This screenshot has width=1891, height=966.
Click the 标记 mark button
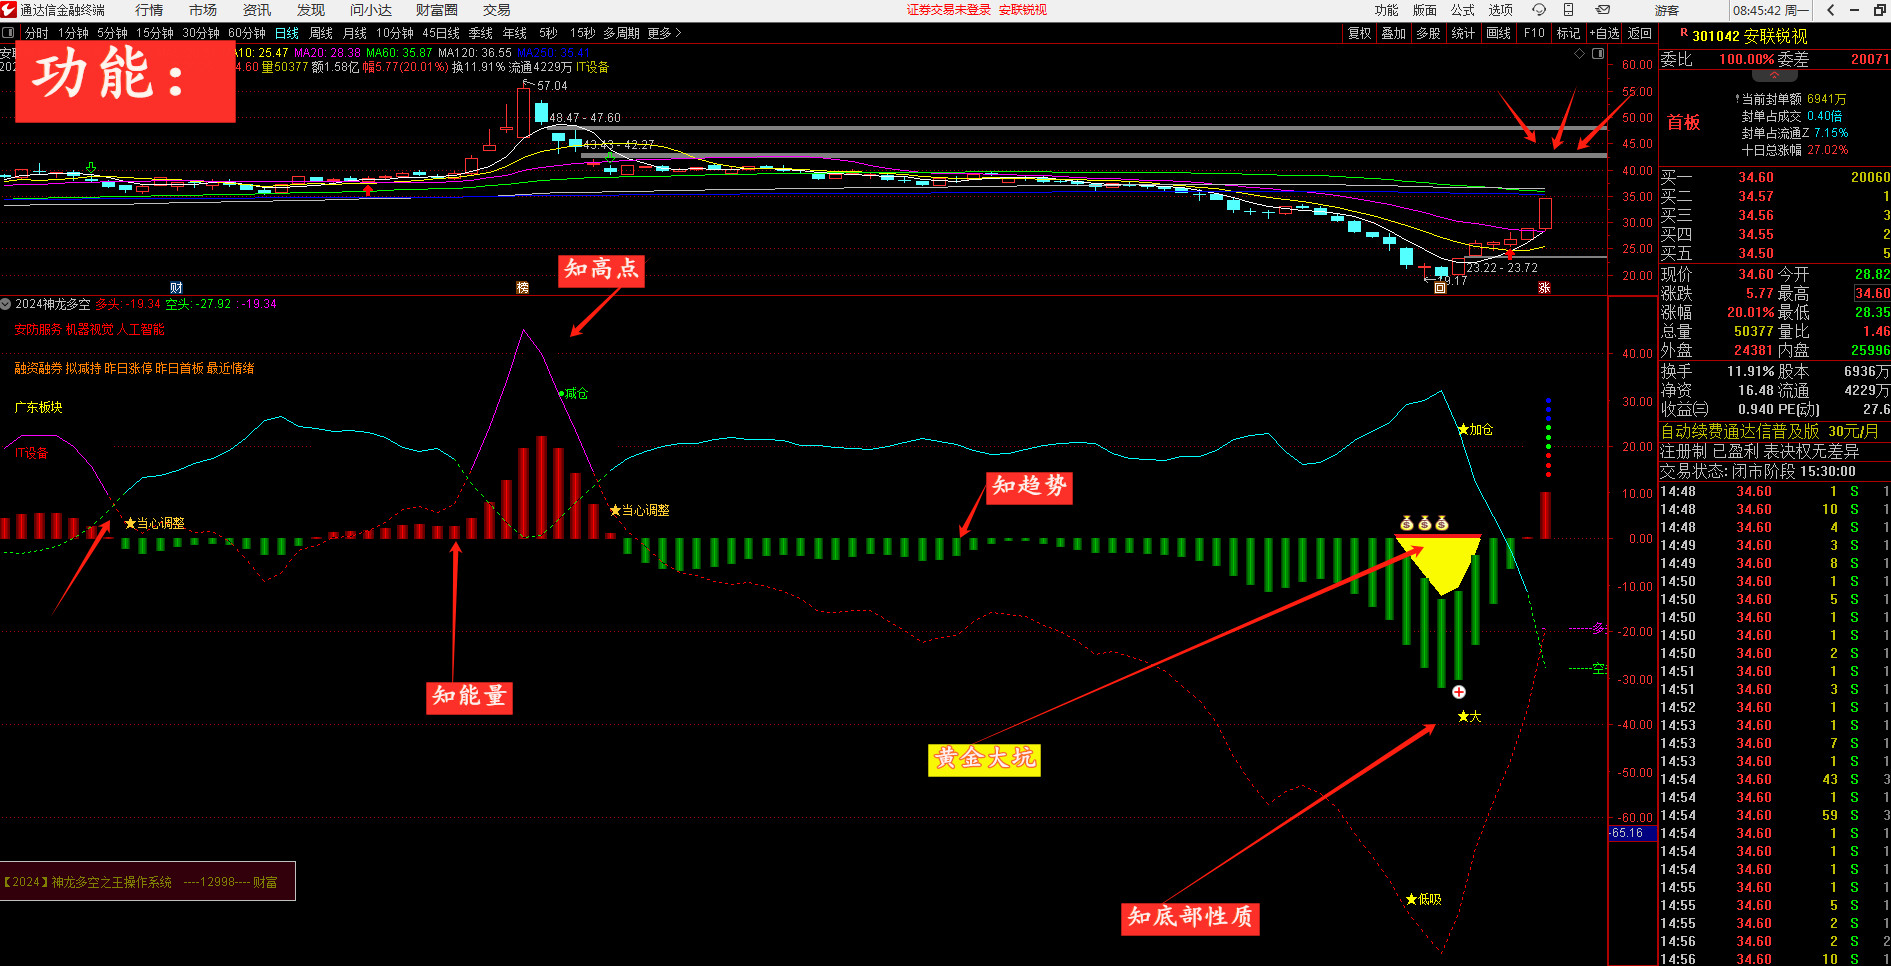coord(1569,33)
